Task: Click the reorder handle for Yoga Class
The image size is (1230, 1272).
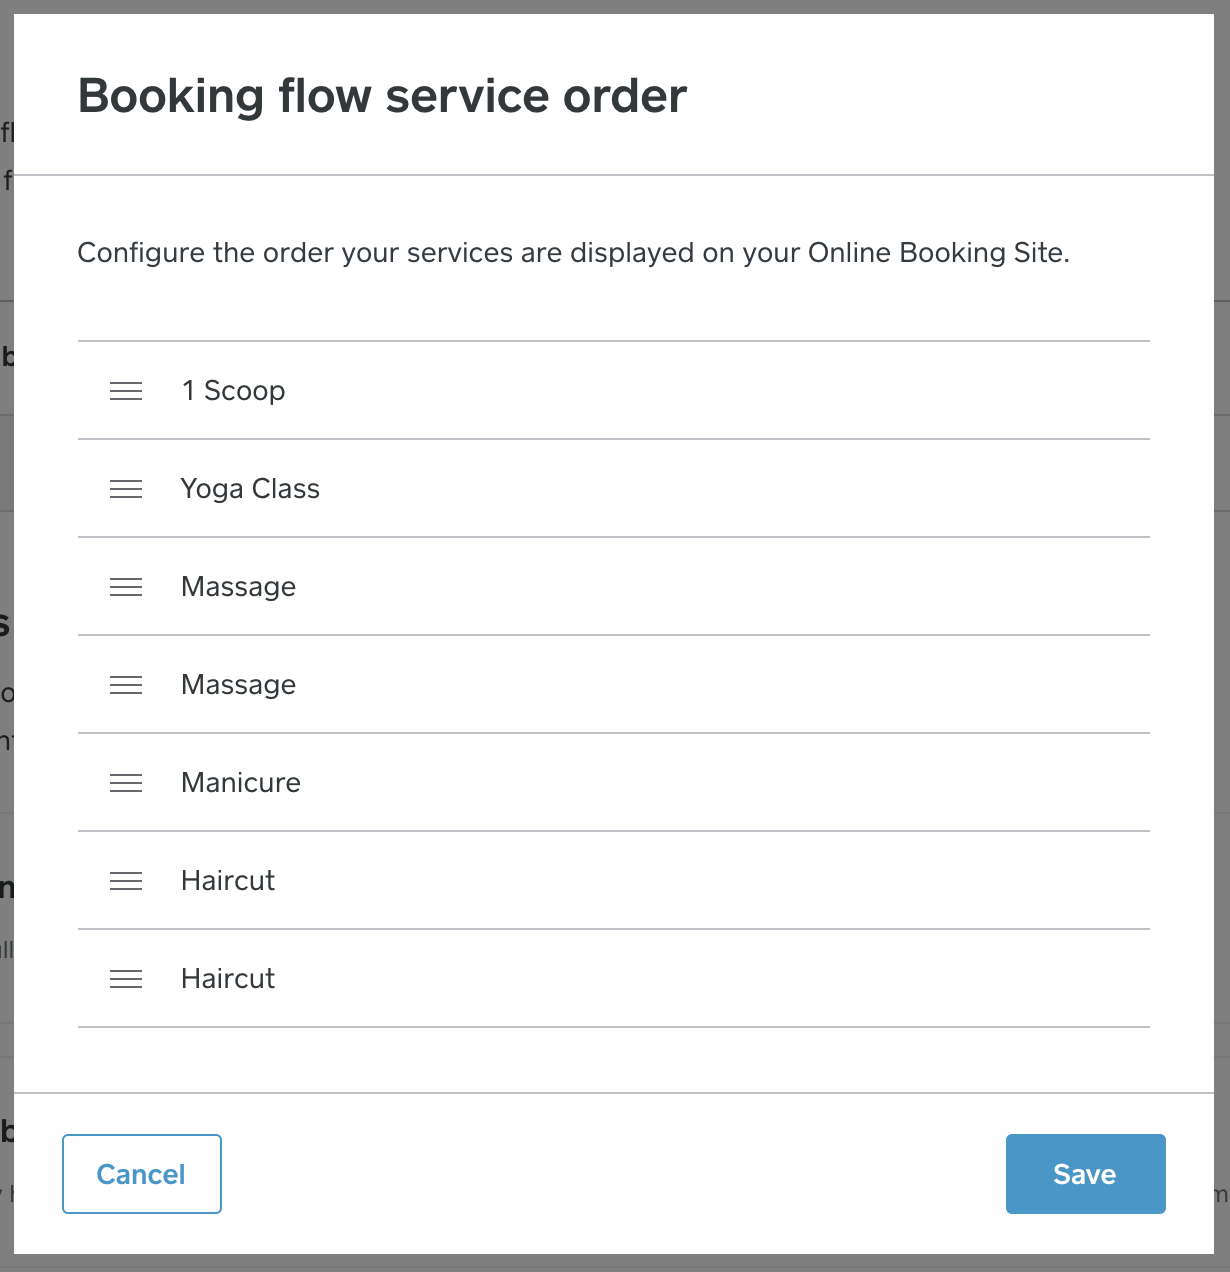Action: point(126,489)
